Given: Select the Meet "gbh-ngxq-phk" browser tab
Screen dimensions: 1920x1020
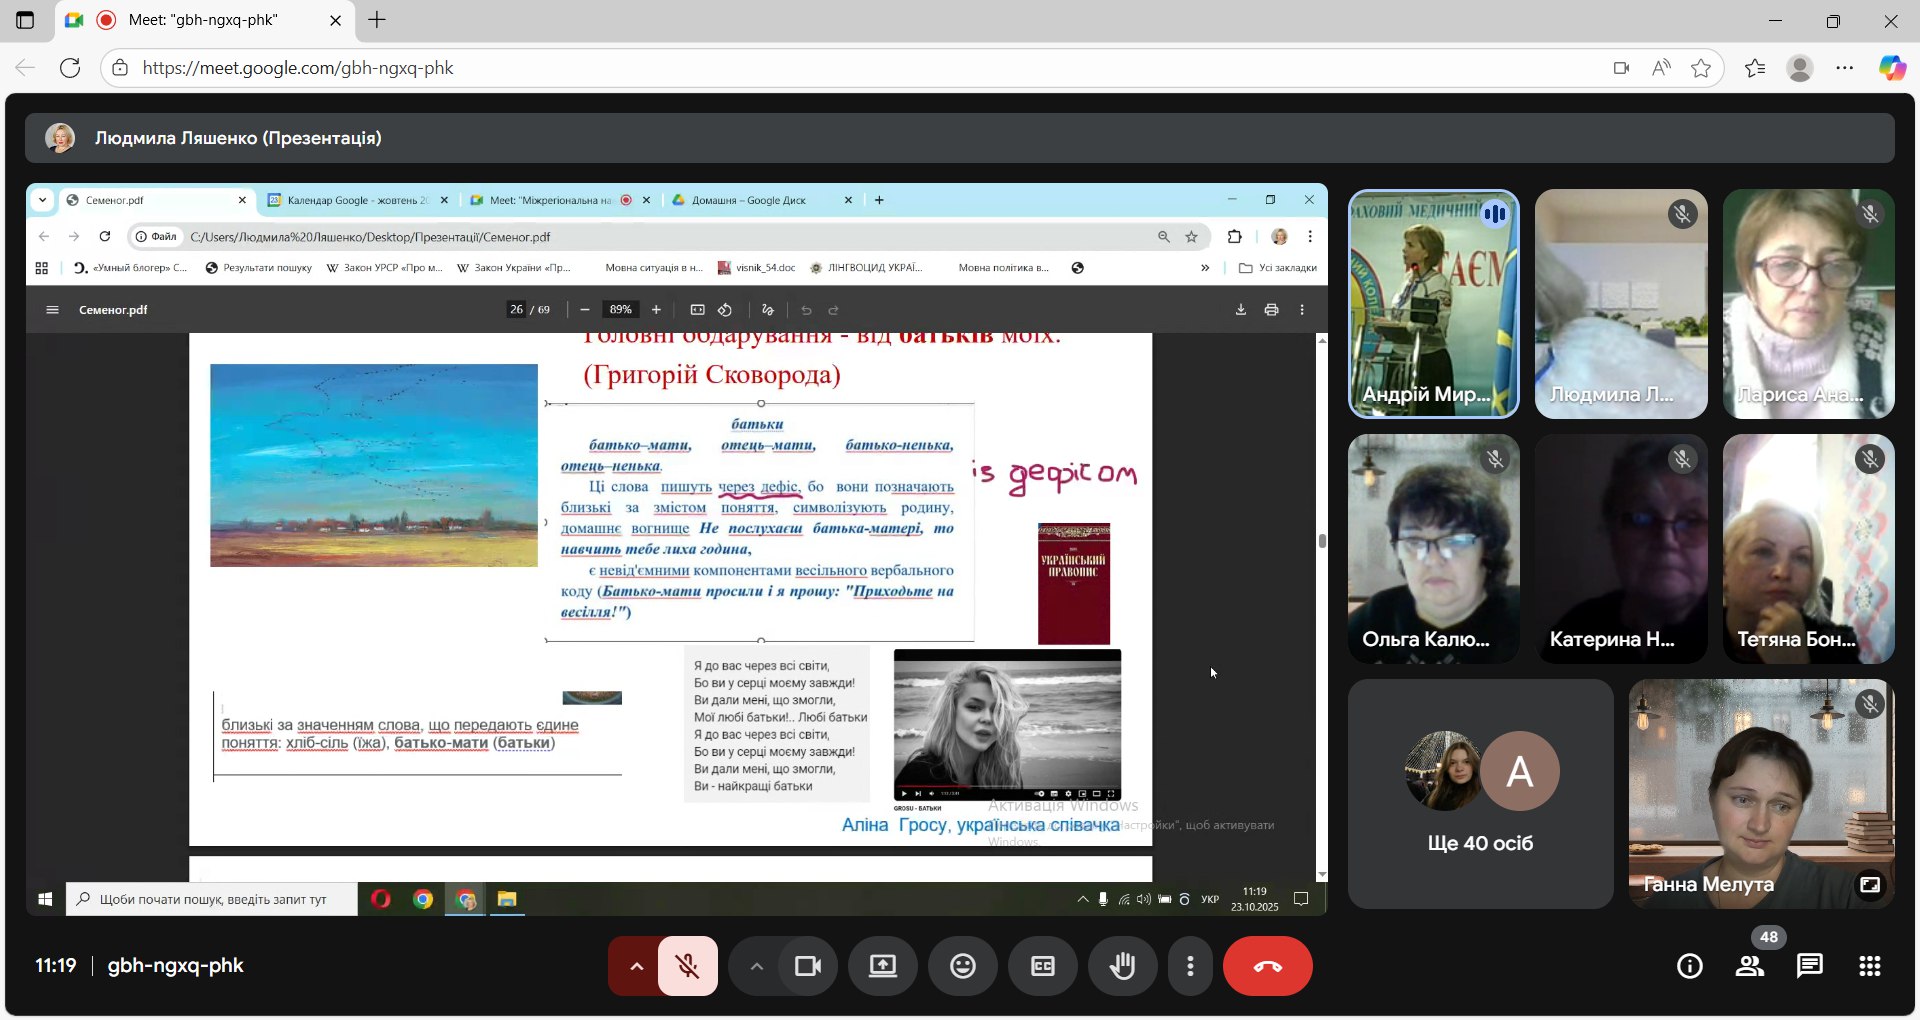Looking at the screenshot, I should pyautogui.click(x=204, y=20).
